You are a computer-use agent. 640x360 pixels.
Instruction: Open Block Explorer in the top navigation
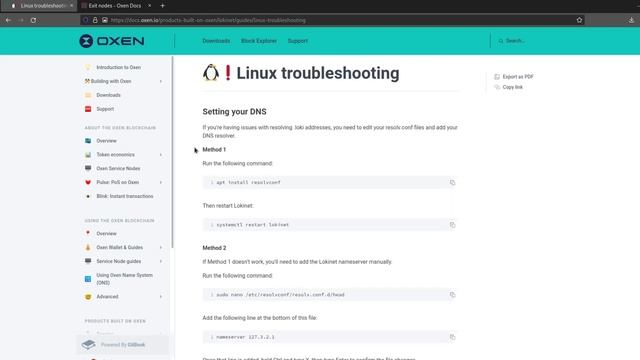click(259, 41)
